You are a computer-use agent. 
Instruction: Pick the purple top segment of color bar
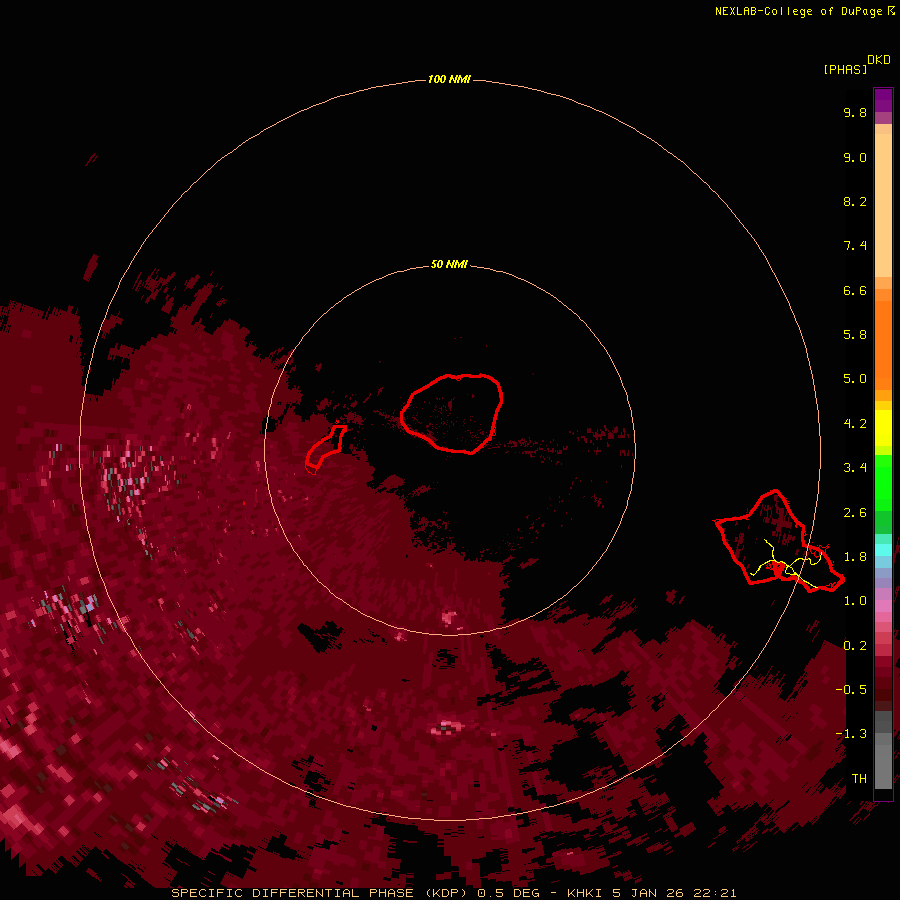pyautogui.click(x=883, y=101)
